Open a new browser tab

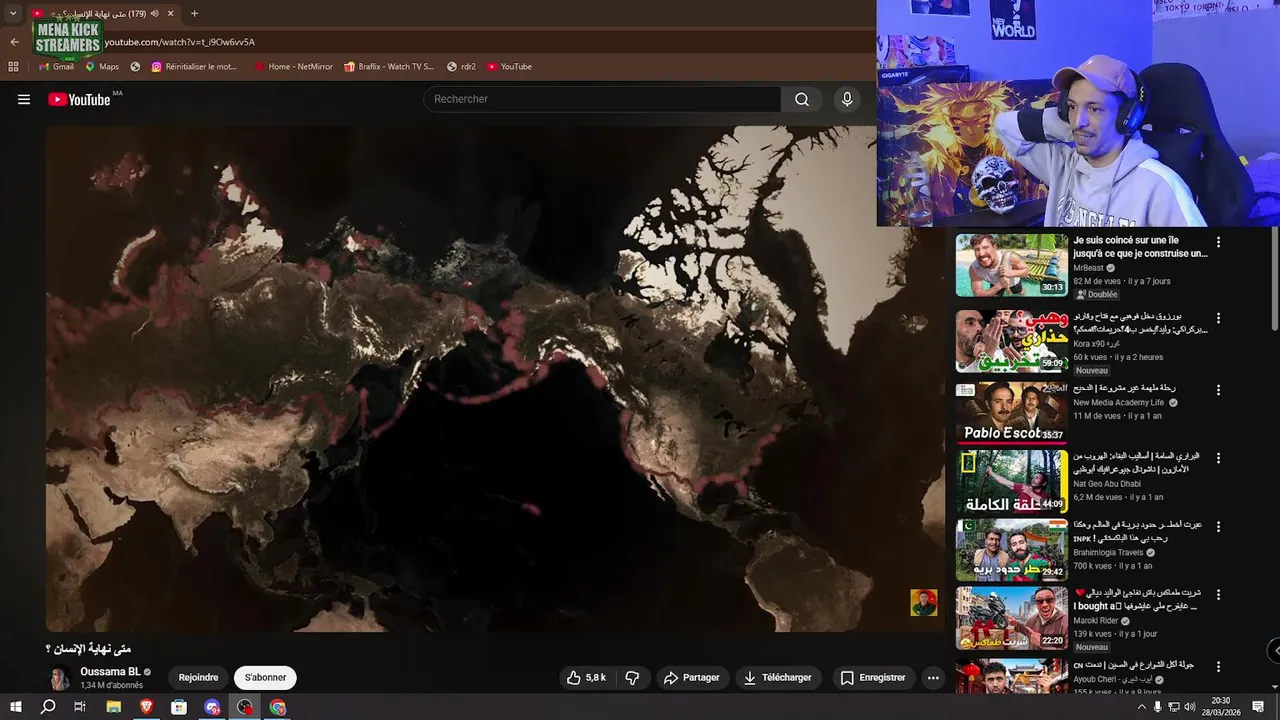point(194,14)
